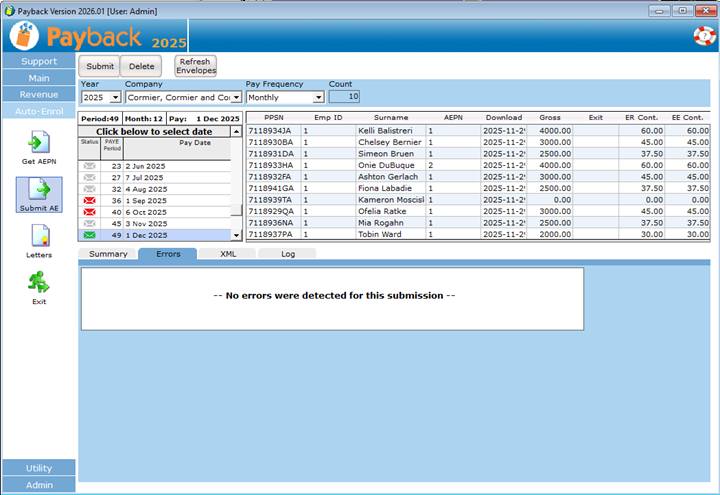This screenshot has width=720, height=495.
Task: Switch to the Summary tab
Action: click(x=108, y=254)
